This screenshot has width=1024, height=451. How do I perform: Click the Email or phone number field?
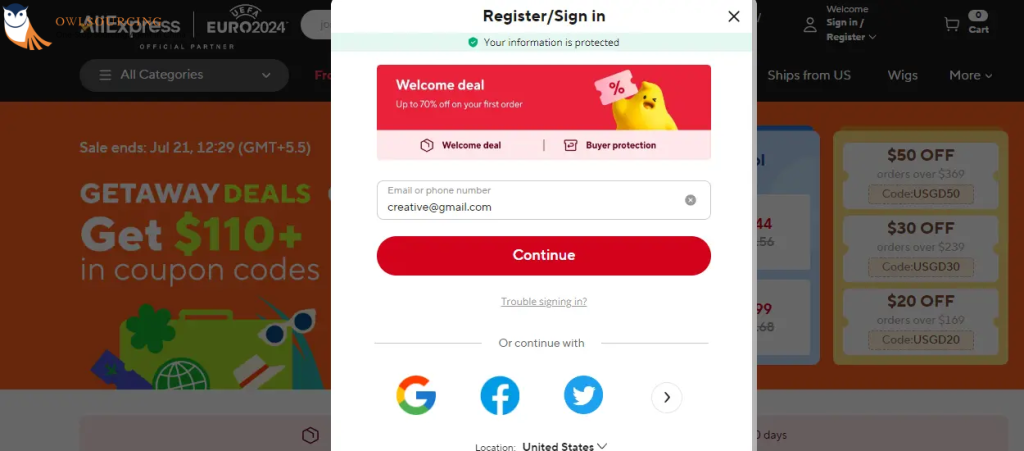(543, 200)
